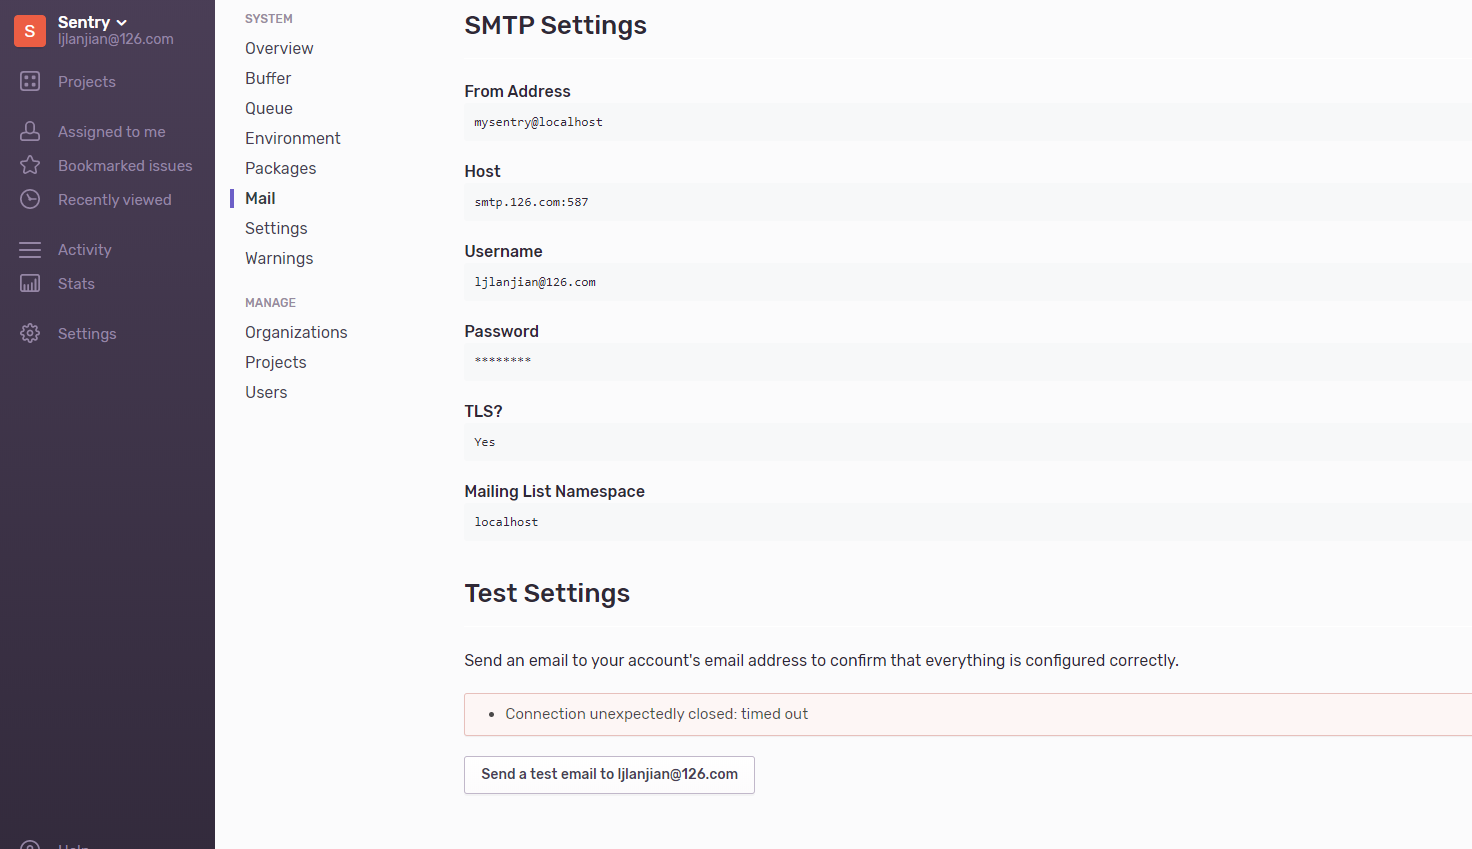Expand the Sentry organization dropdown chevron
The width and height of the screenshot is (1472, 849).
tap(122, 23)
